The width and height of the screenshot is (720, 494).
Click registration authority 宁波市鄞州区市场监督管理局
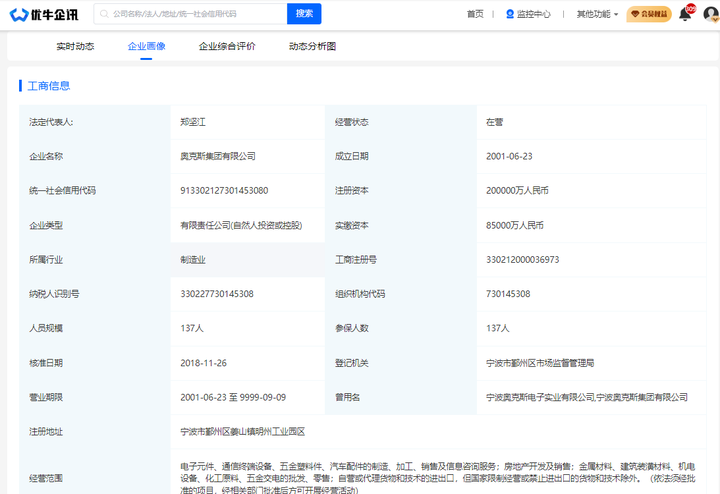pyautogui.click(x=540, y=363)
